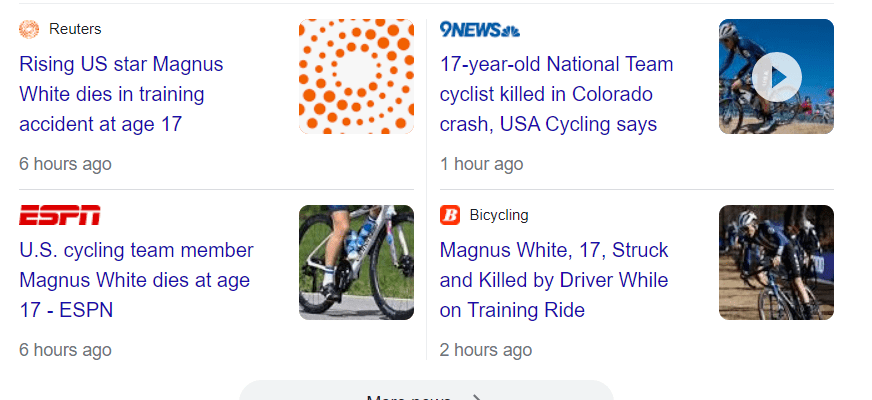Open Bicycling's 'Struck and Killed by Driver' story
Screen dimensions: 872x400
coord(554,280)
